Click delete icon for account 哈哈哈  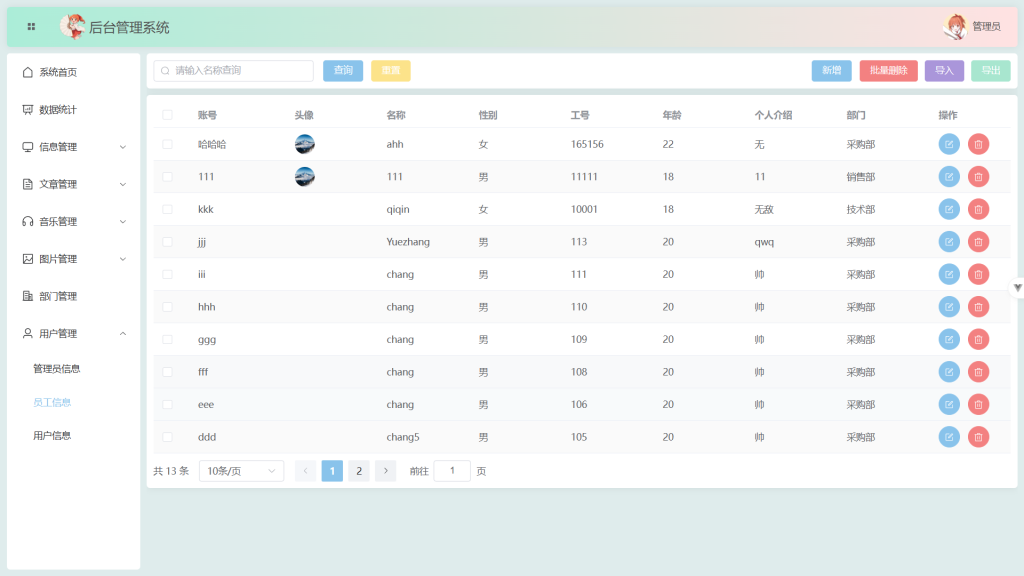click(x=978, y=144)
